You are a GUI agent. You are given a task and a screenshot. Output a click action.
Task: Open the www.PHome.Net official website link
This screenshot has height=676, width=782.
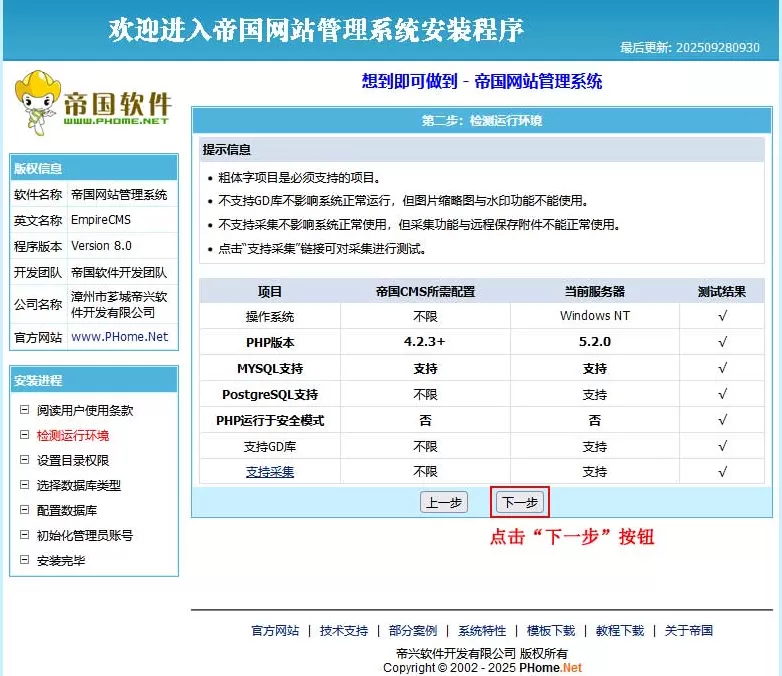click(x=120, y=337)
